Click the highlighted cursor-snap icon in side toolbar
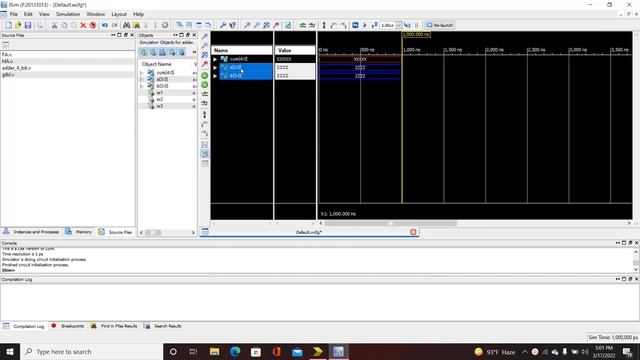 [x=205, y=154]
